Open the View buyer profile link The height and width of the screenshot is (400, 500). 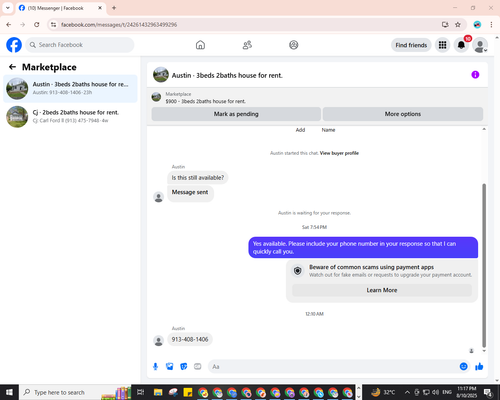(339, 153)
